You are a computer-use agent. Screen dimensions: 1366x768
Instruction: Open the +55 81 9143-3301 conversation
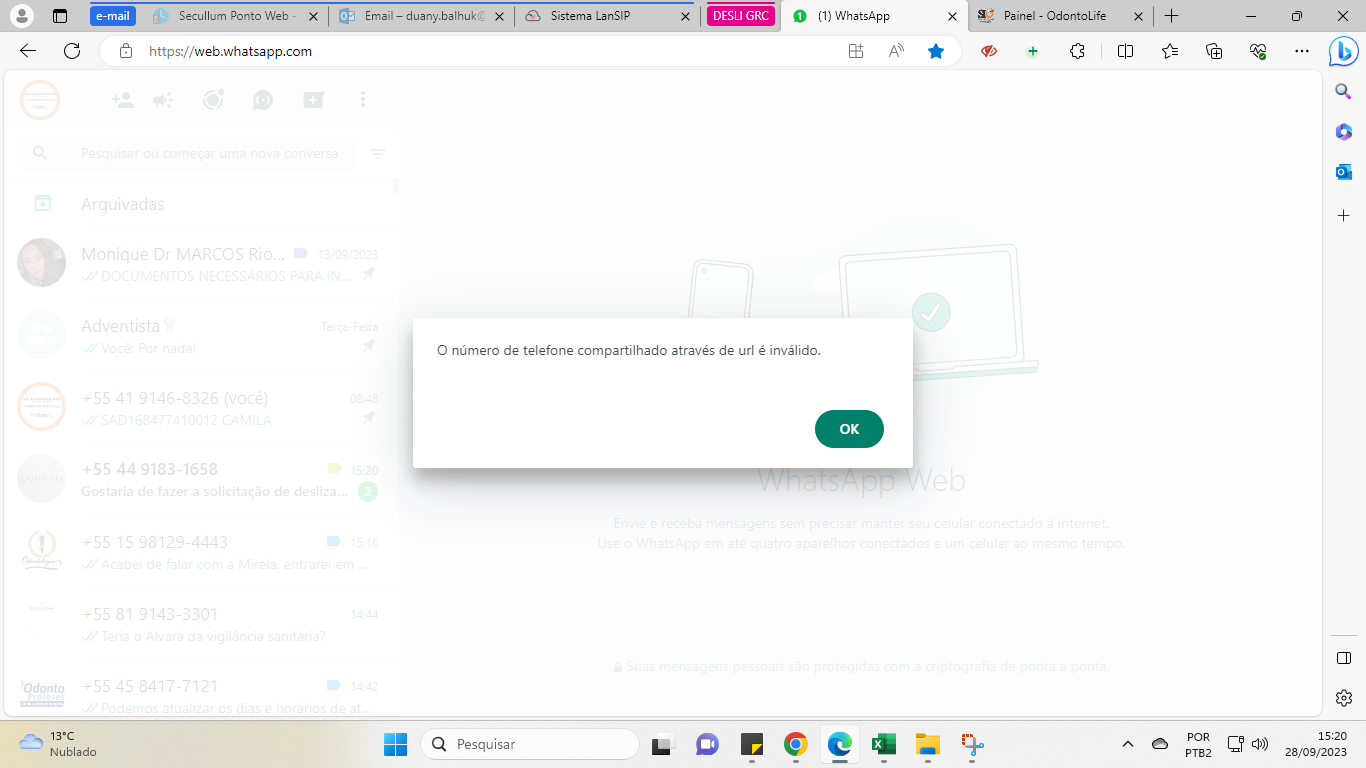click(x=200, y=622)
